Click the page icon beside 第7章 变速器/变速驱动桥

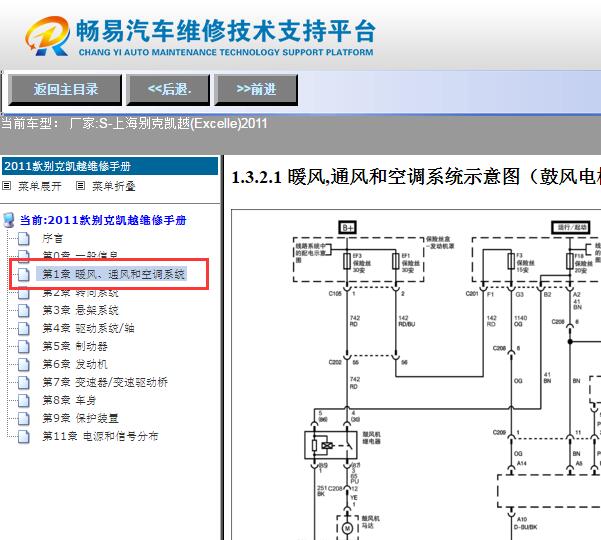click(24, 382)
